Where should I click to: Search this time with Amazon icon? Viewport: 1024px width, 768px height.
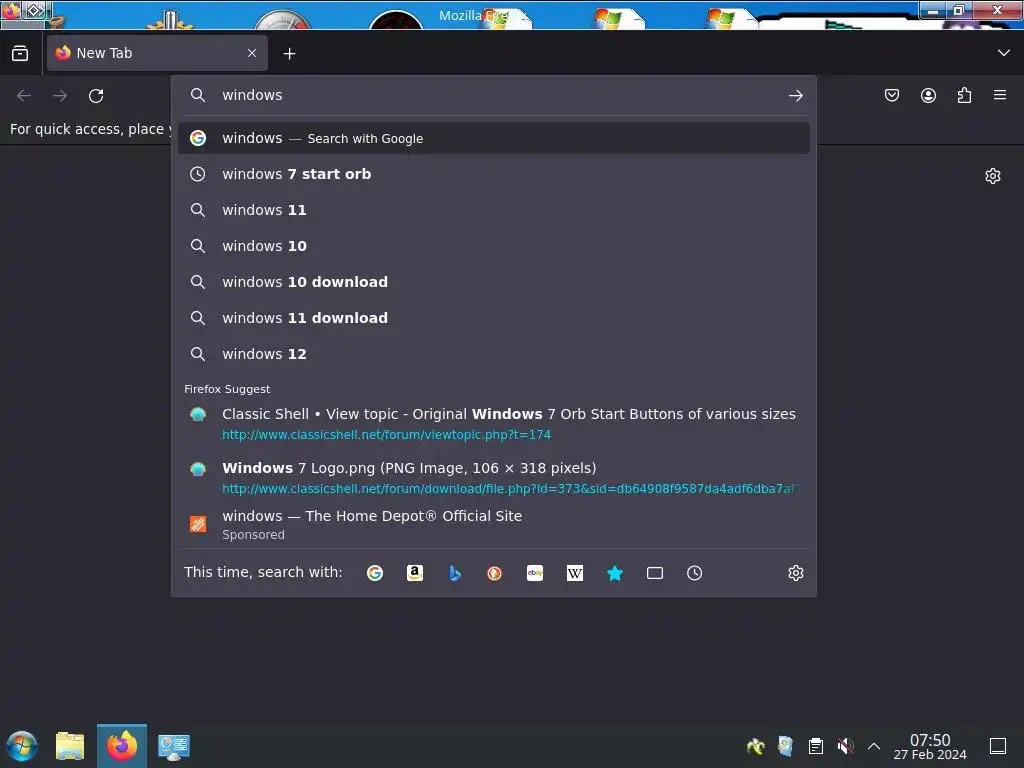(x=415, y=573)
